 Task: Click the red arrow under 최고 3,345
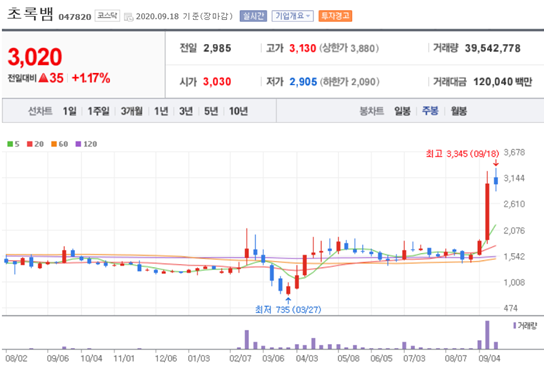point(496,163)
